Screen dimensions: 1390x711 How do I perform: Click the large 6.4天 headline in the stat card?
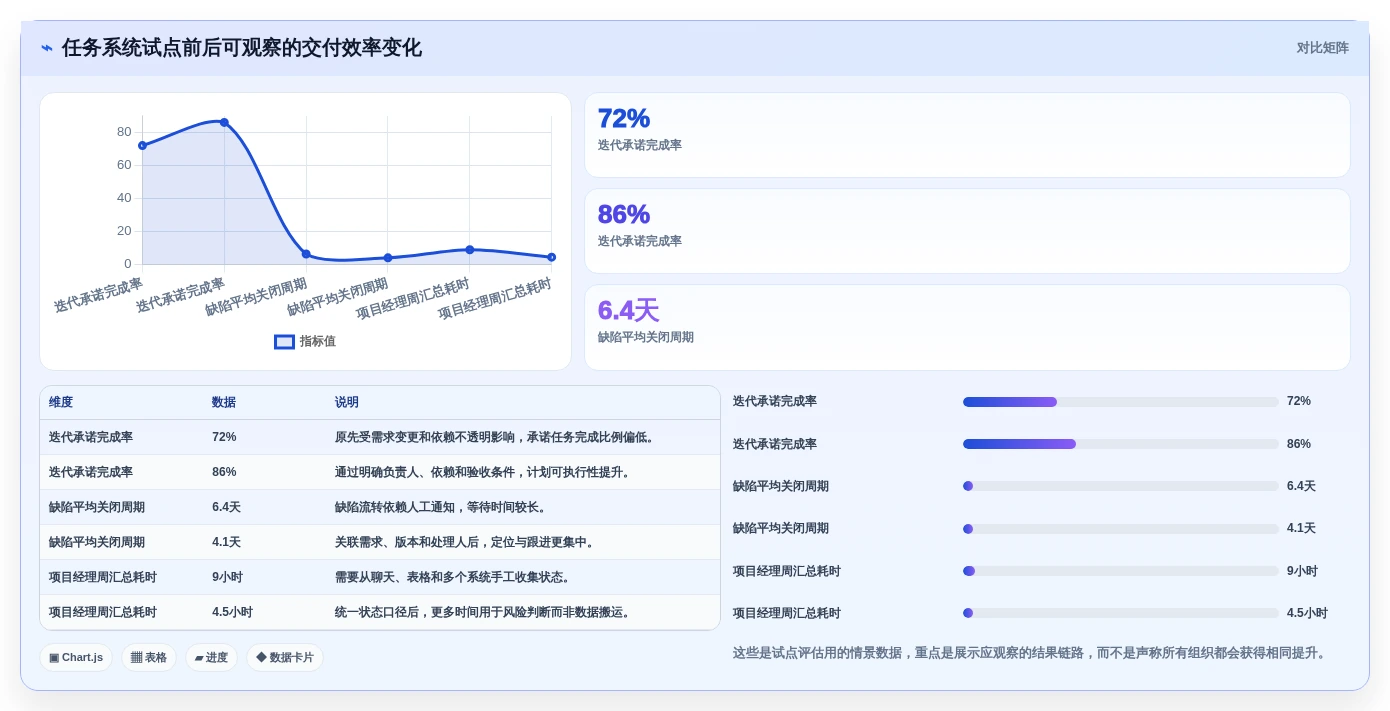[628, 310]
